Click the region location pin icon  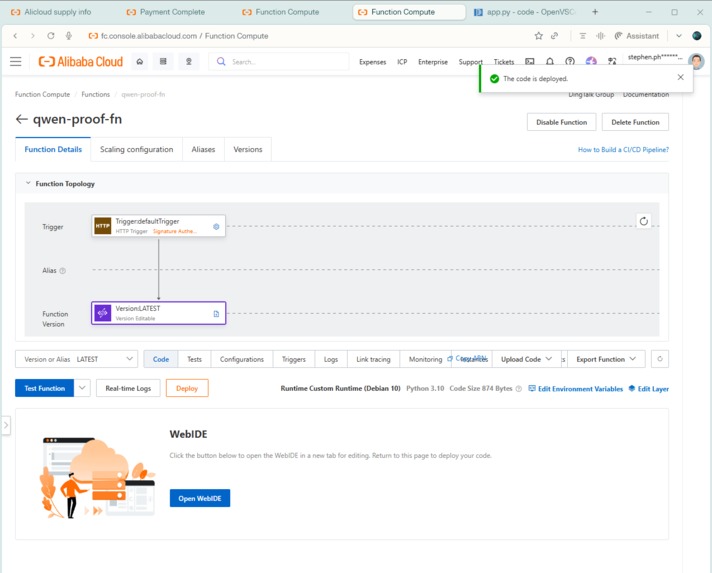(188, 61)
